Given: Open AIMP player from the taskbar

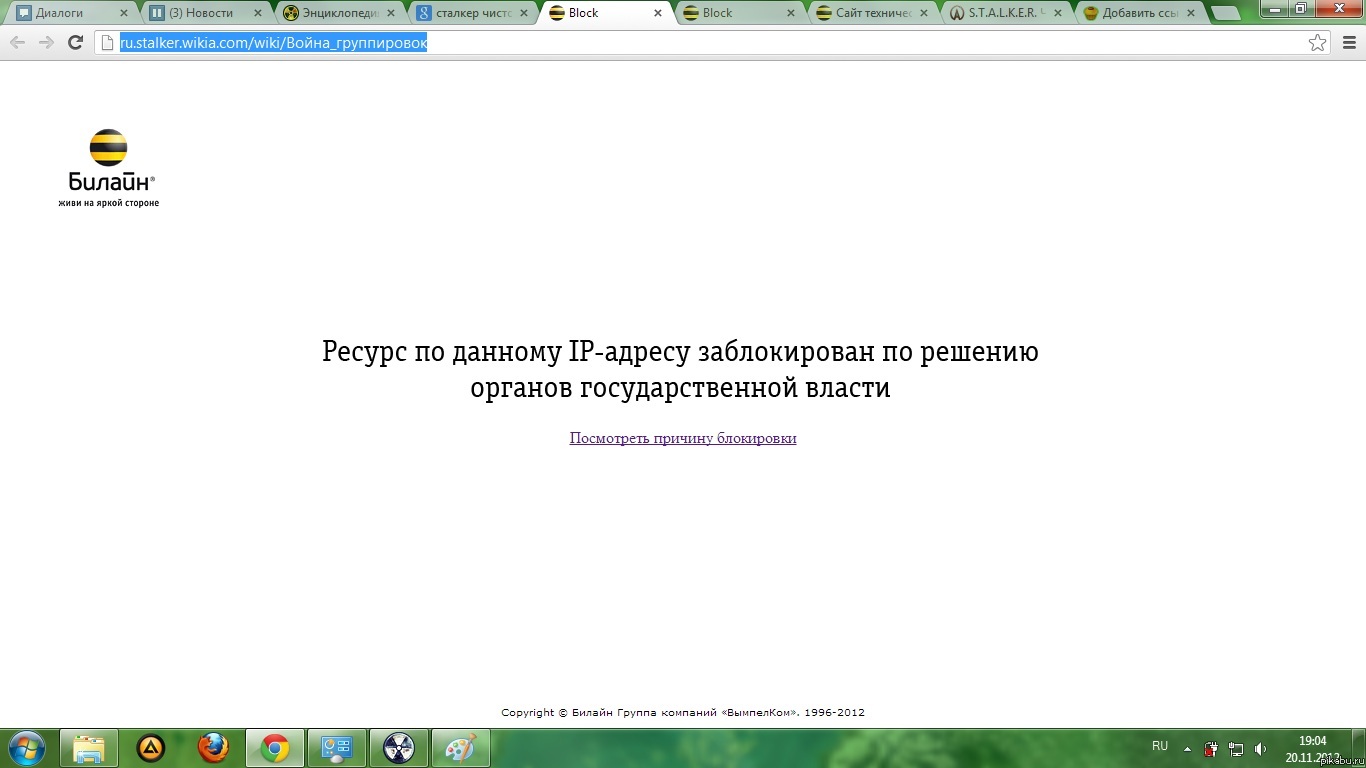Looking at the screenshot, I should tap(151, 748).
